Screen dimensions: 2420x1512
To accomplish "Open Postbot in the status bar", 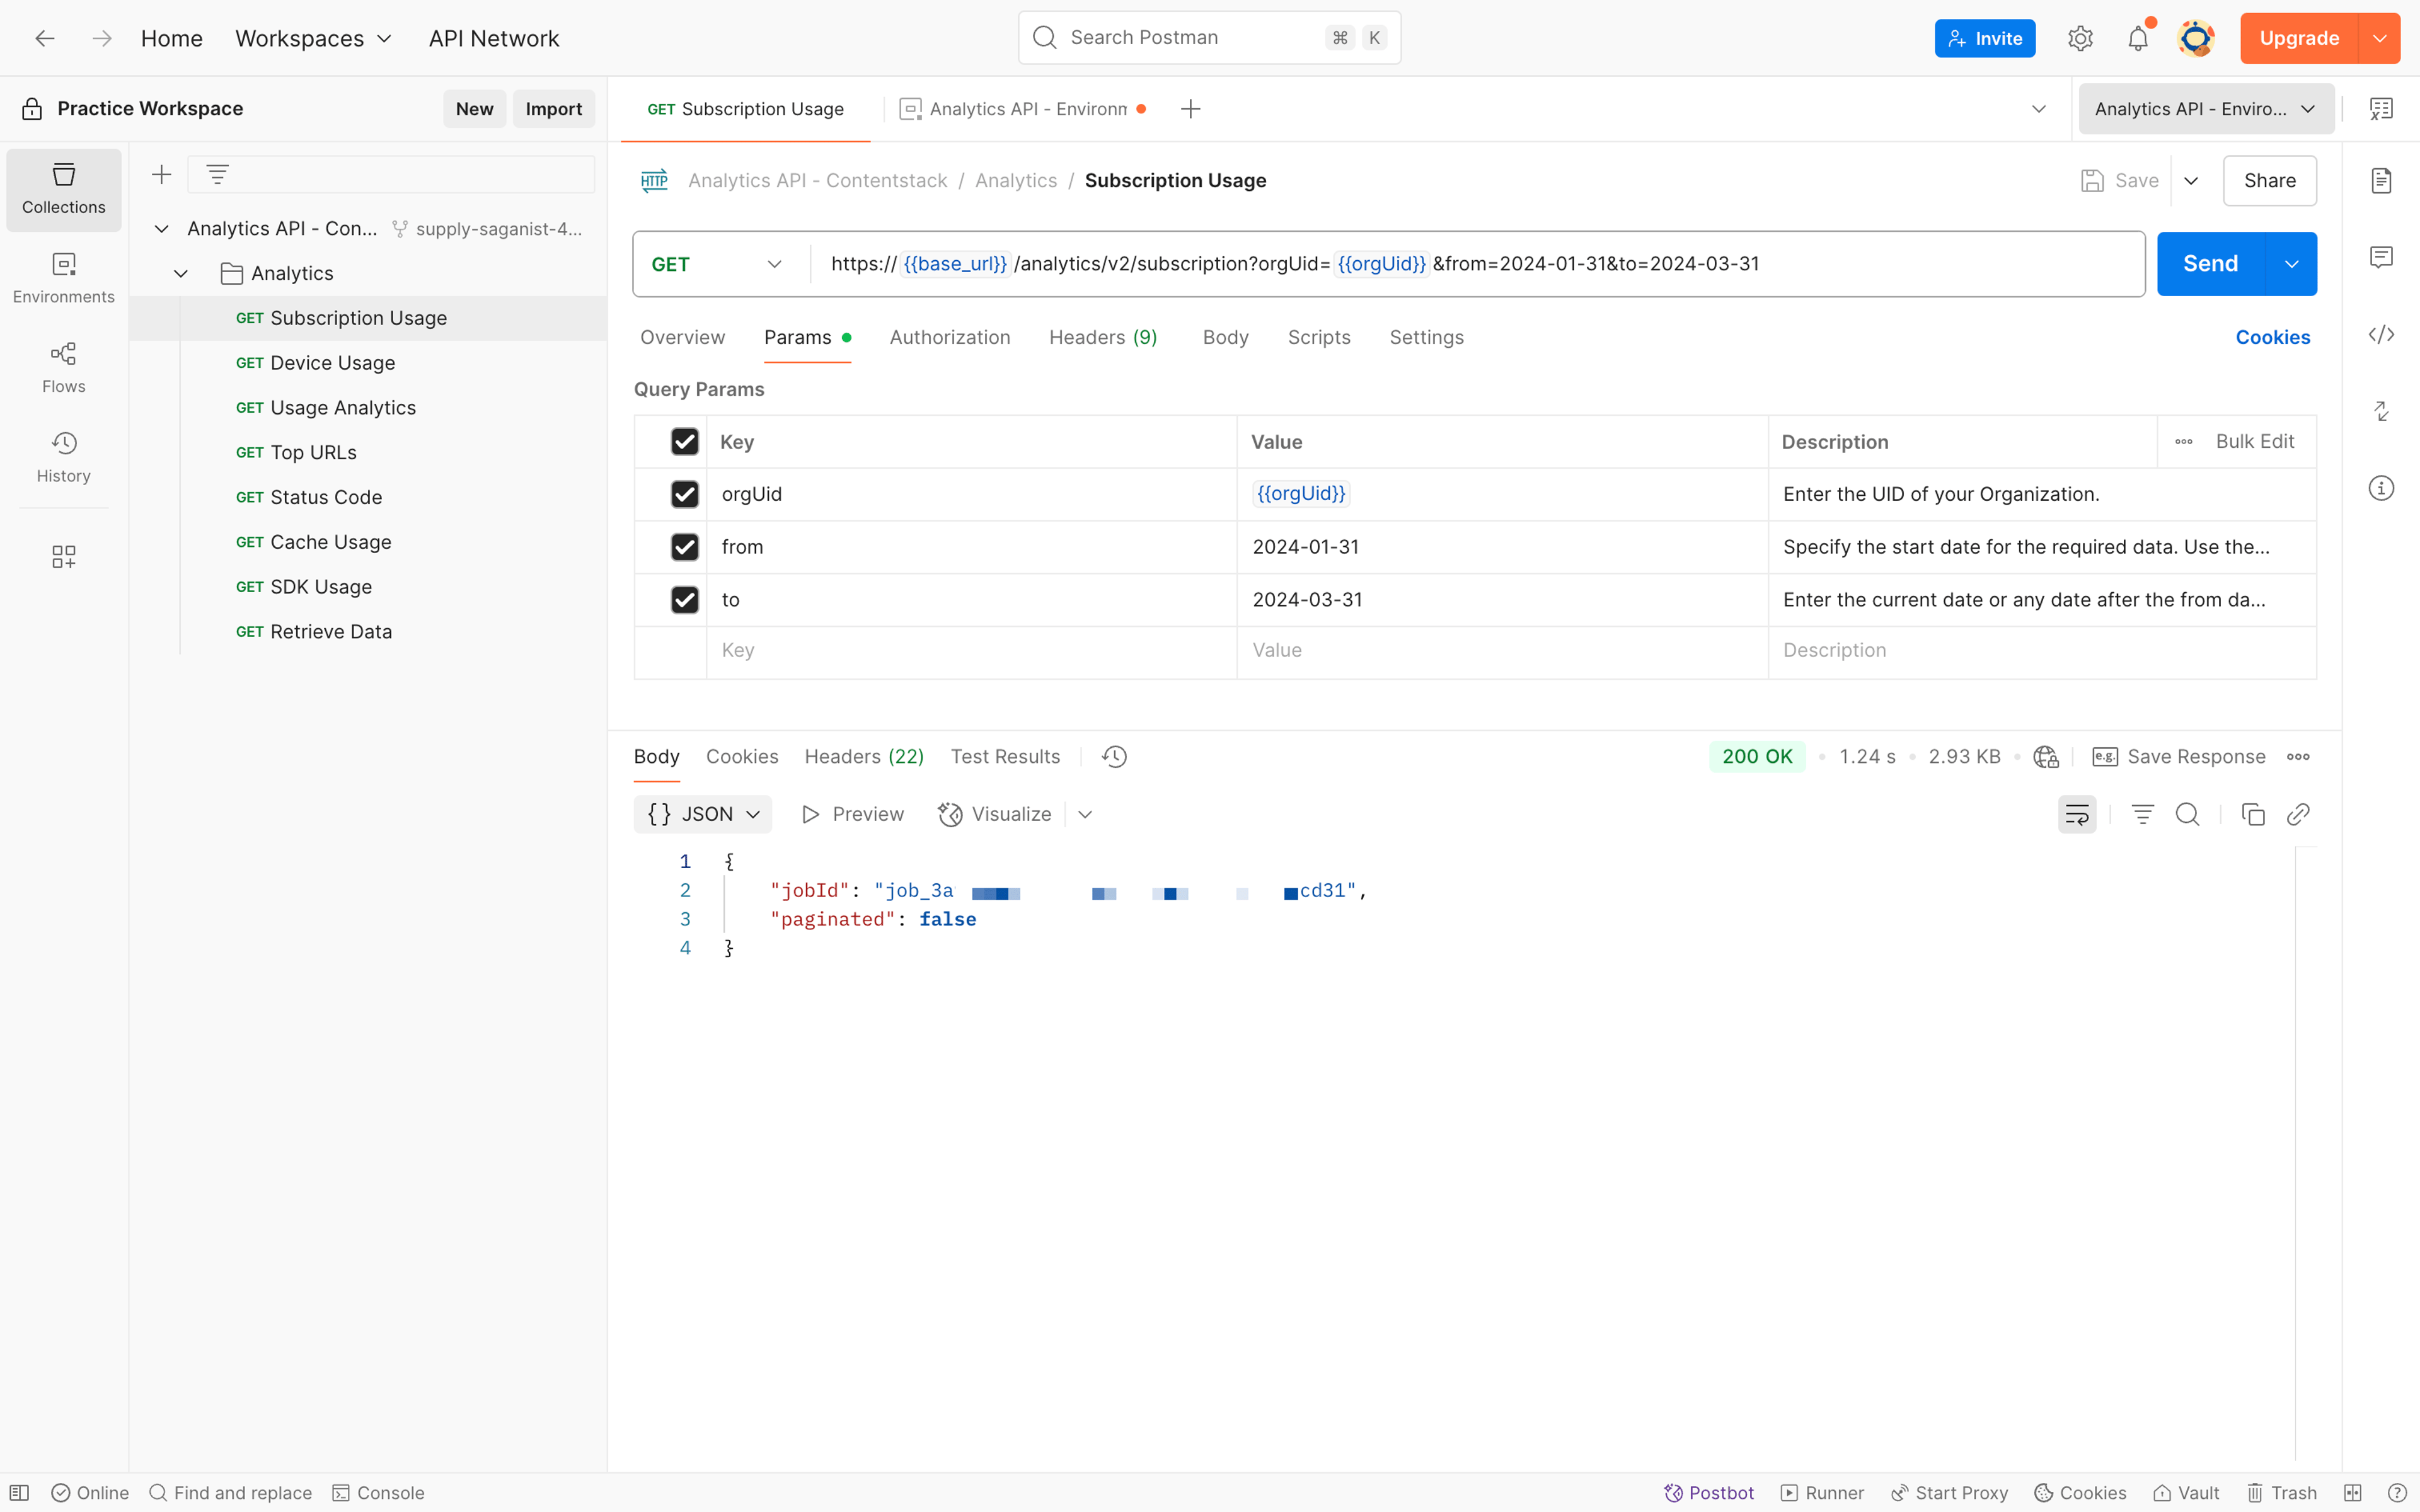I will click(x=1709, y=1493).
